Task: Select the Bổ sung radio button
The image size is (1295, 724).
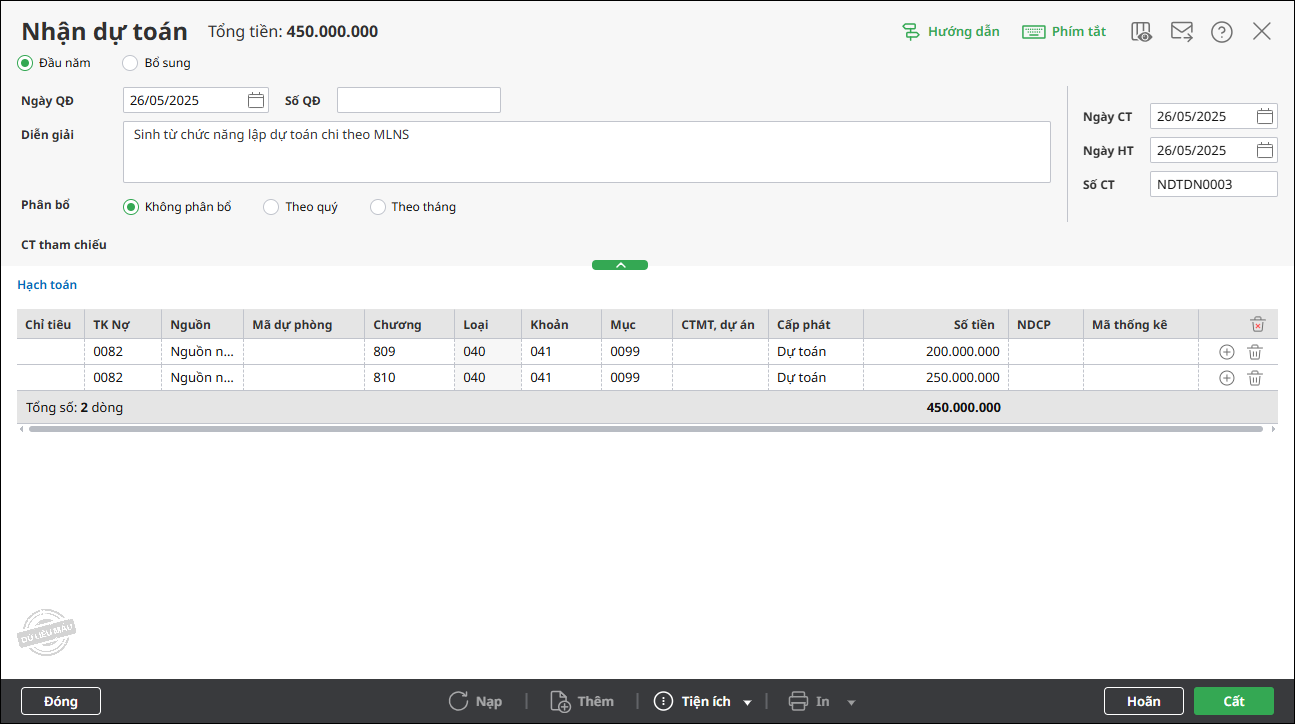Action: click(130, 63)
